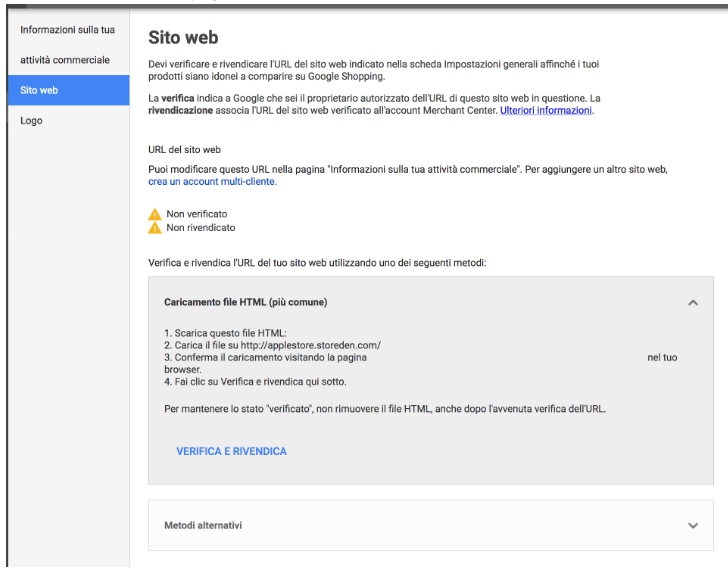Click the Ulteriori informazioni link
This screenshot has height=571, width=728.
[x=546, y=111]
